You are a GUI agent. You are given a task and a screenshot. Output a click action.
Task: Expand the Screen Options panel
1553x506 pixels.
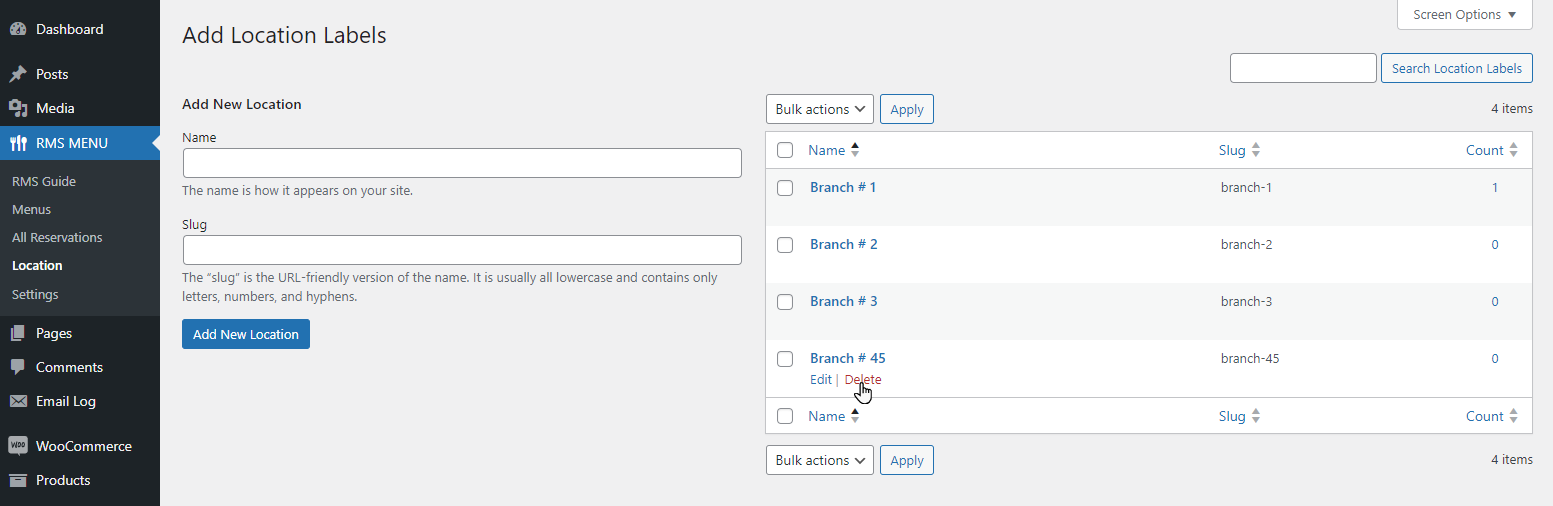[1465, 15]
